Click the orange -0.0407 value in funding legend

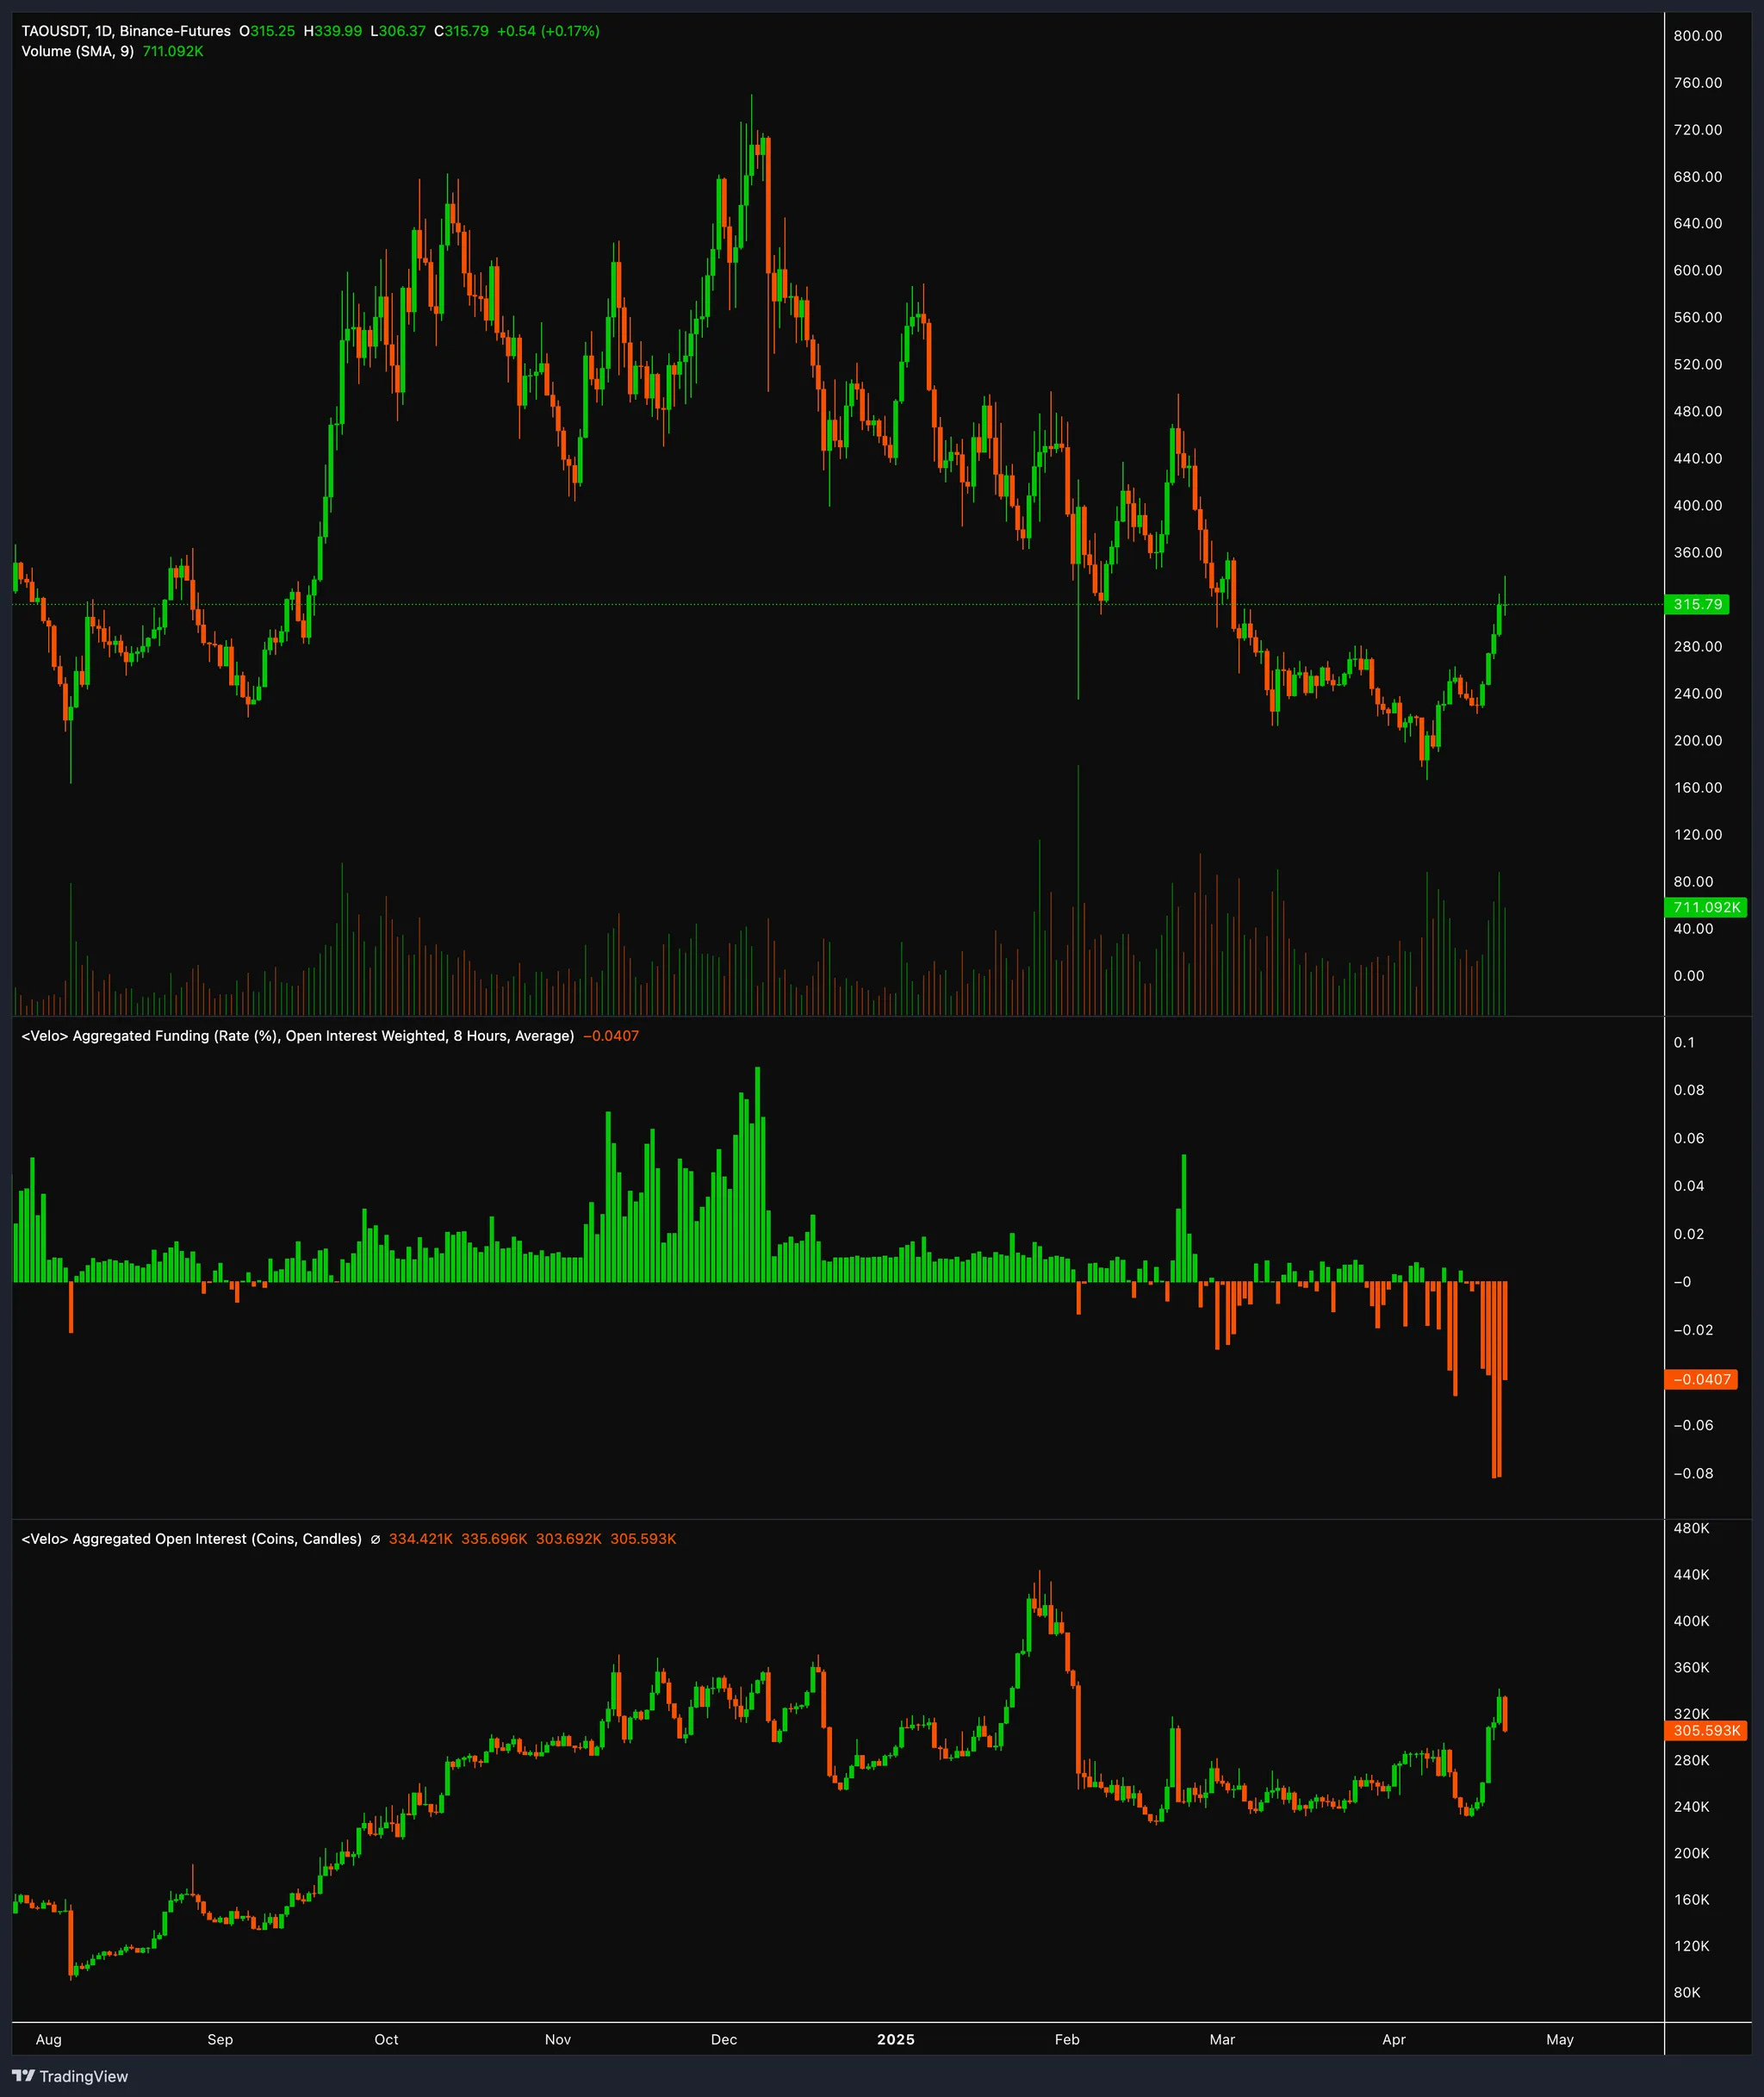pos(611,1036)
